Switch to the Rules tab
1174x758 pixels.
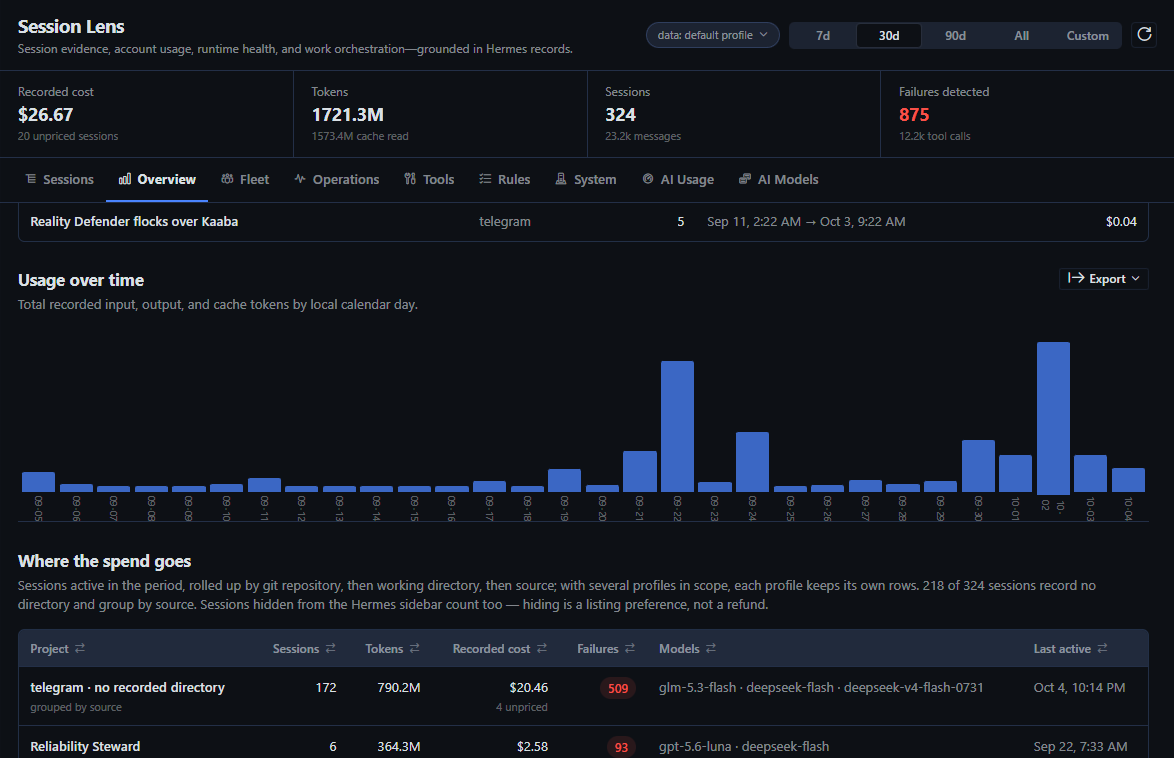pos(505,180)
